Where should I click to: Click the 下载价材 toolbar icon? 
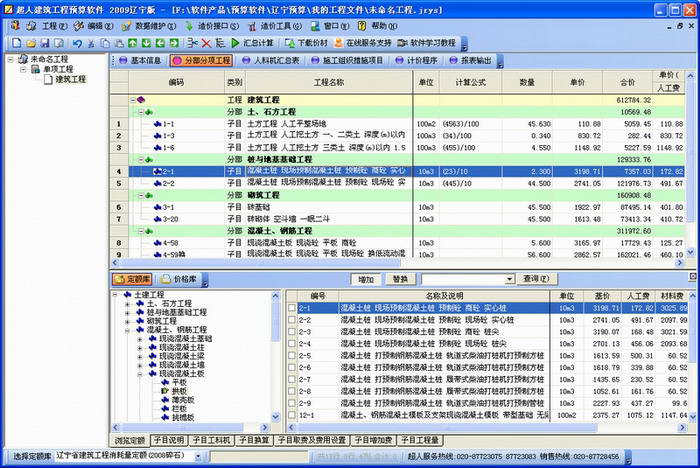(305, 44)
